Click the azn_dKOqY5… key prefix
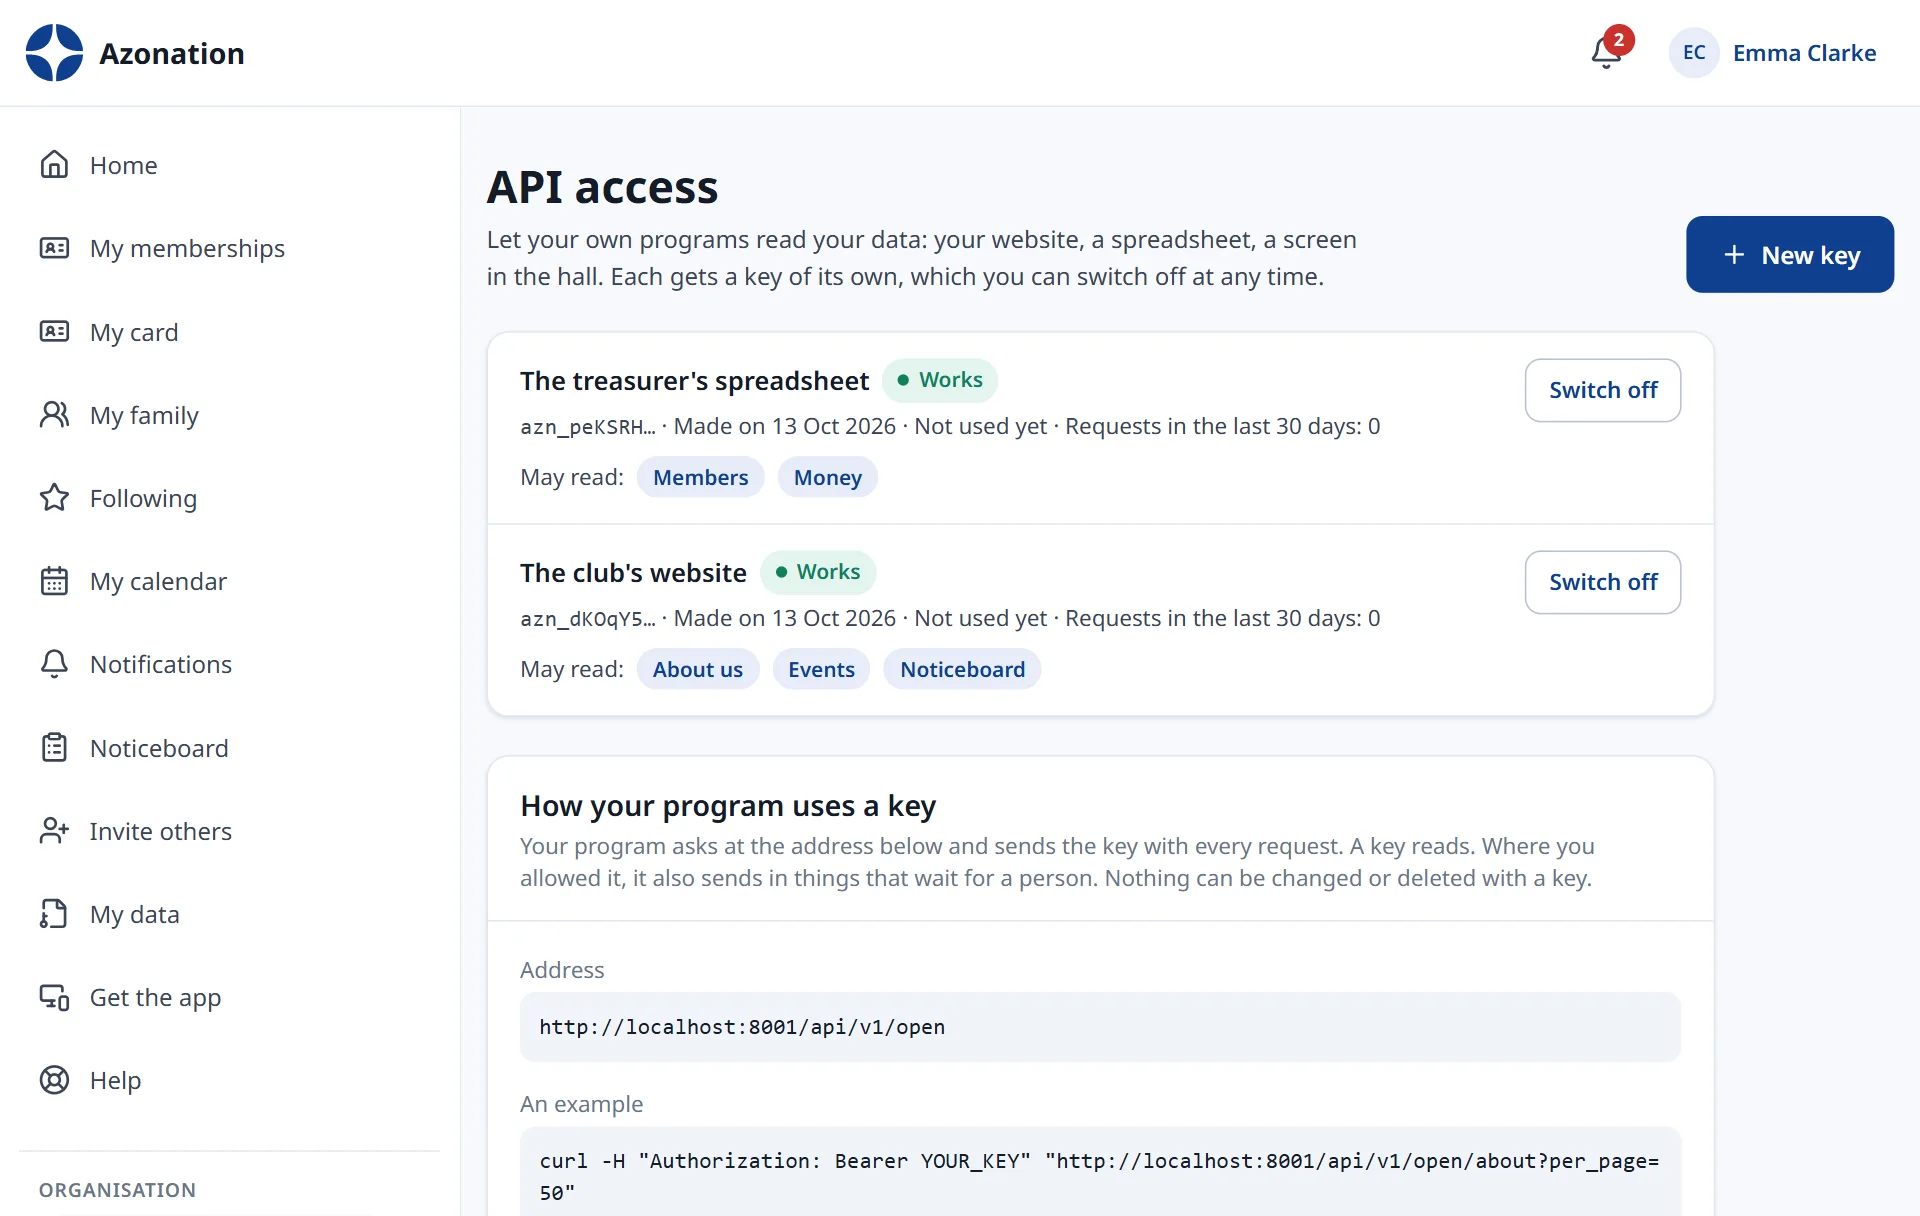Viewport: 1920px width, 1216px height. tap(587, 619)
